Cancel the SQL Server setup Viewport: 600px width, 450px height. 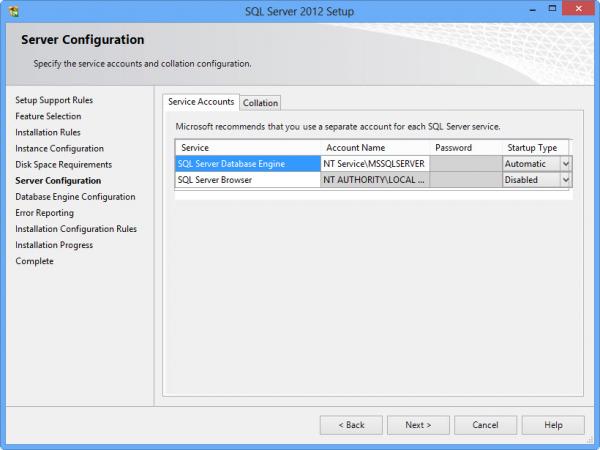tap(486, 425)
